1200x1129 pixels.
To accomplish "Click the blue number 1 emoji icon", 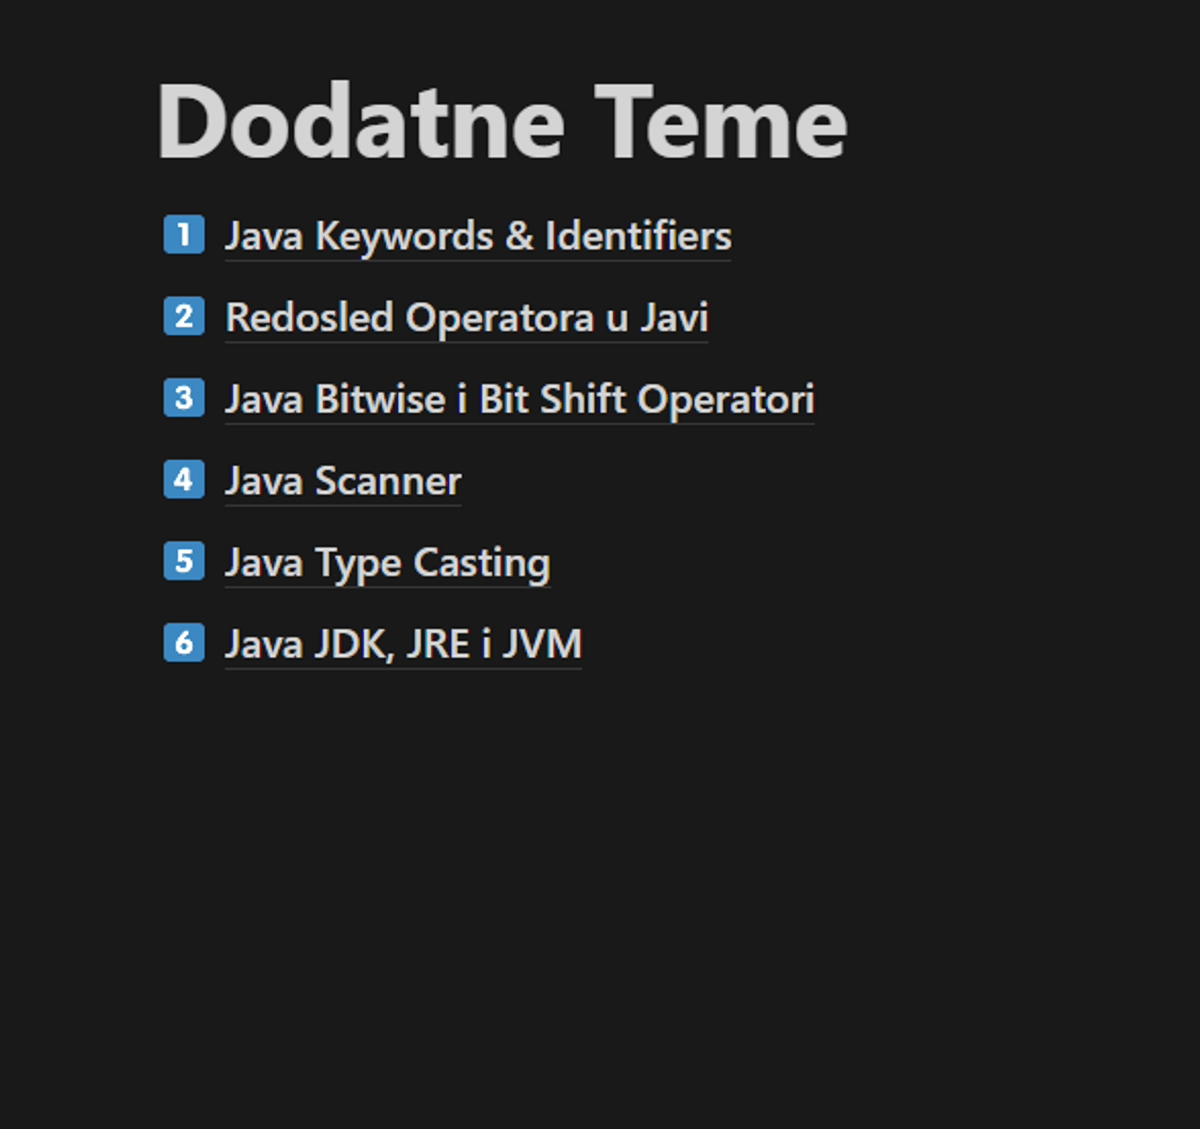I will (184, 235).
